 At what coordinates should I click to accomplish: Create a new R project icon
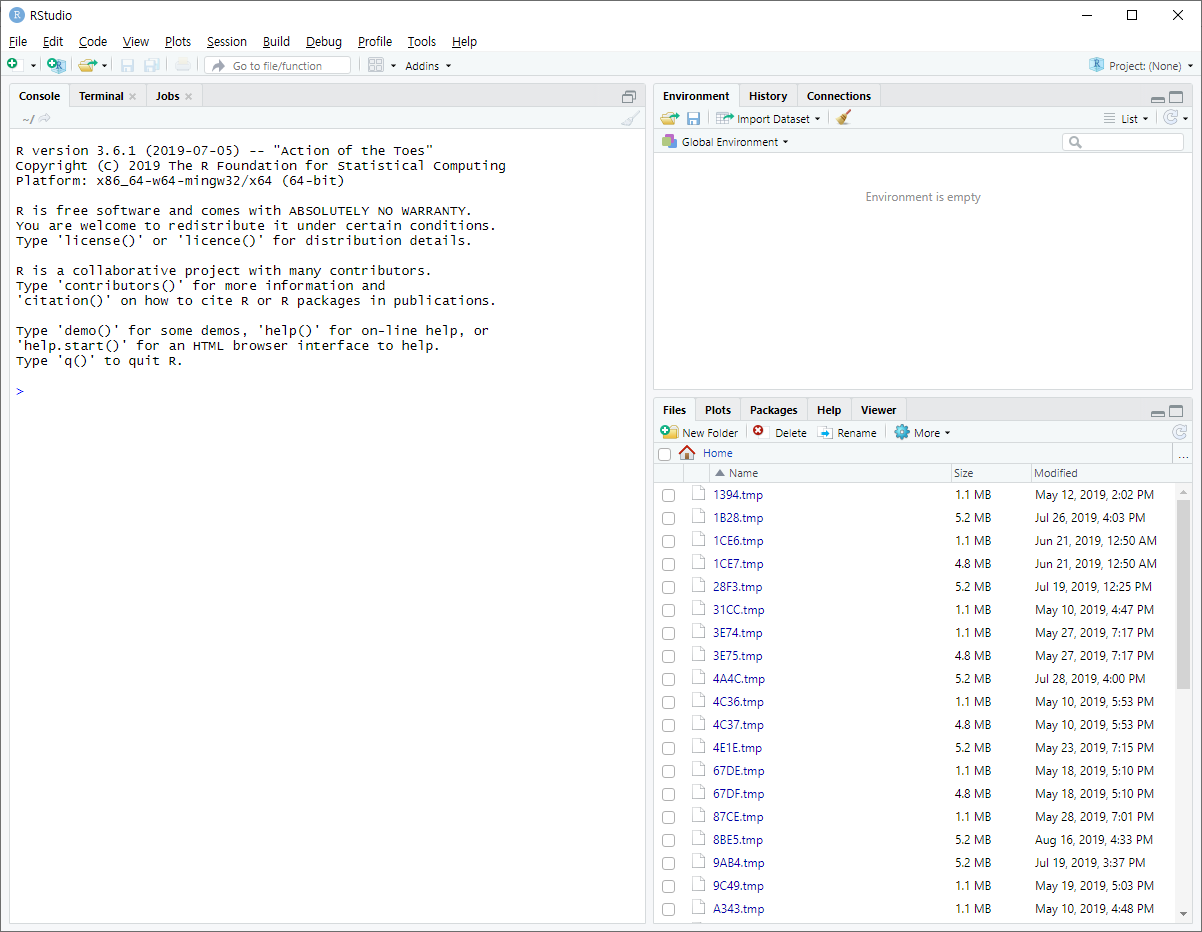56,65
